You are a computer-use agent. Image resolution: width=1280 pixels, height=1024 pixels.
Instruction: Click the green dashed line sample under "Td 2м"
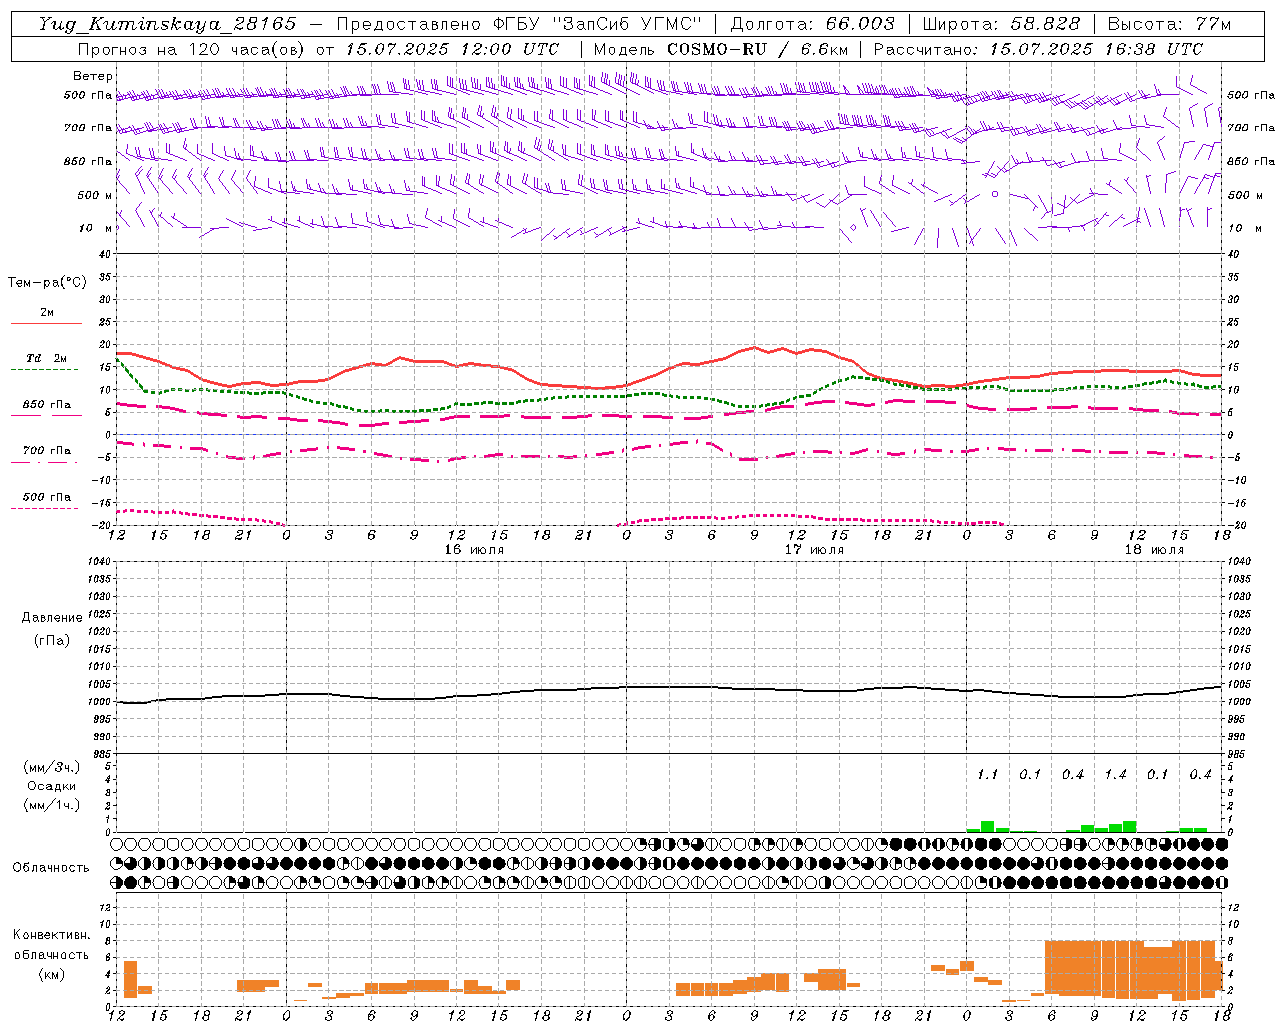(45, 370)
